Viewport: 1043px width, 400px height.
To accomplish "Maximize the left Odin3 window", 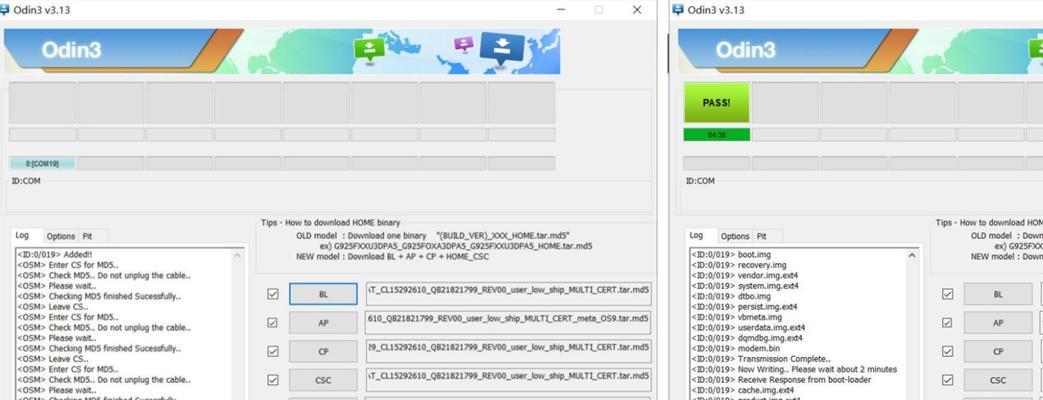I will pos(599,9).
